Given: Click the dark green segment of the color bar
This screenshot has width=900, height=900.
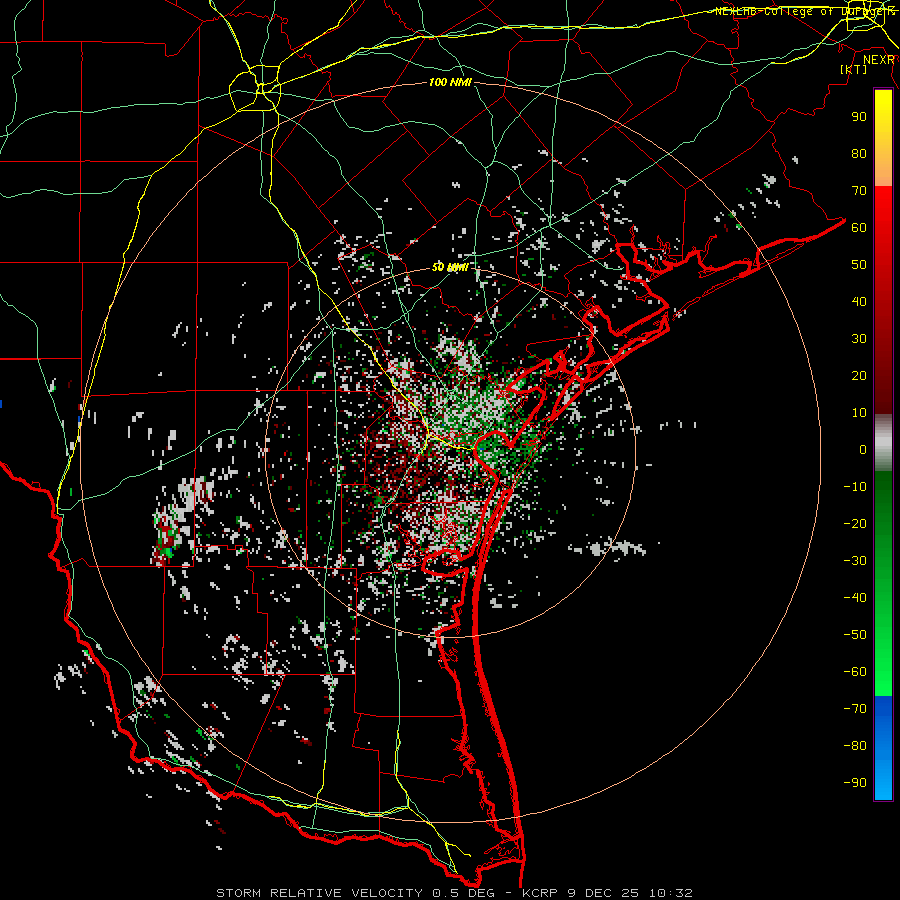Looking at the screenshot, I should pos(883,499).
